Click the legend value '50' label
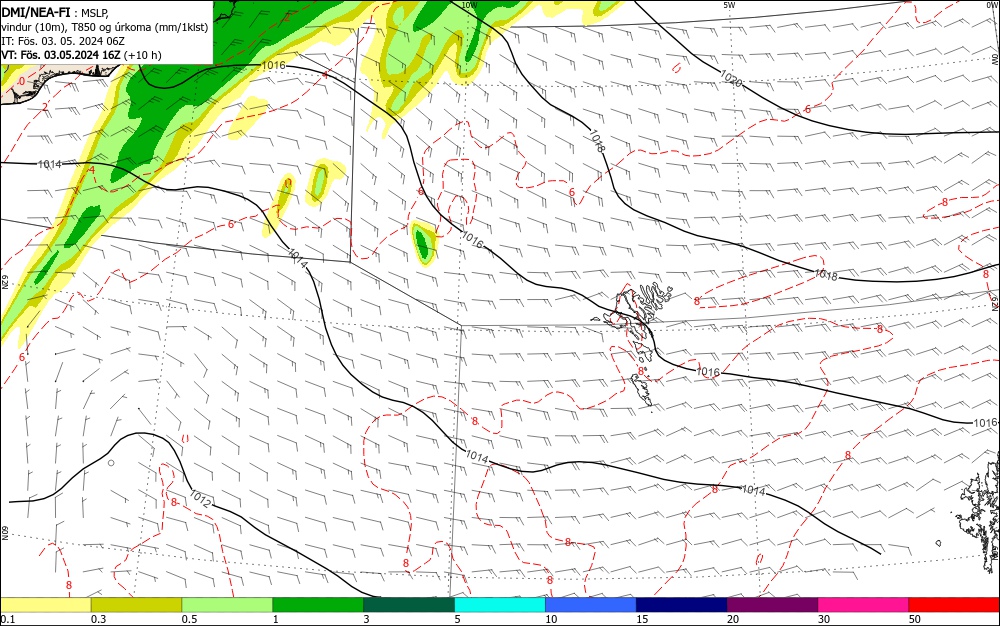This screenshot has width=1000, height=626. click(x=915, y=619)
